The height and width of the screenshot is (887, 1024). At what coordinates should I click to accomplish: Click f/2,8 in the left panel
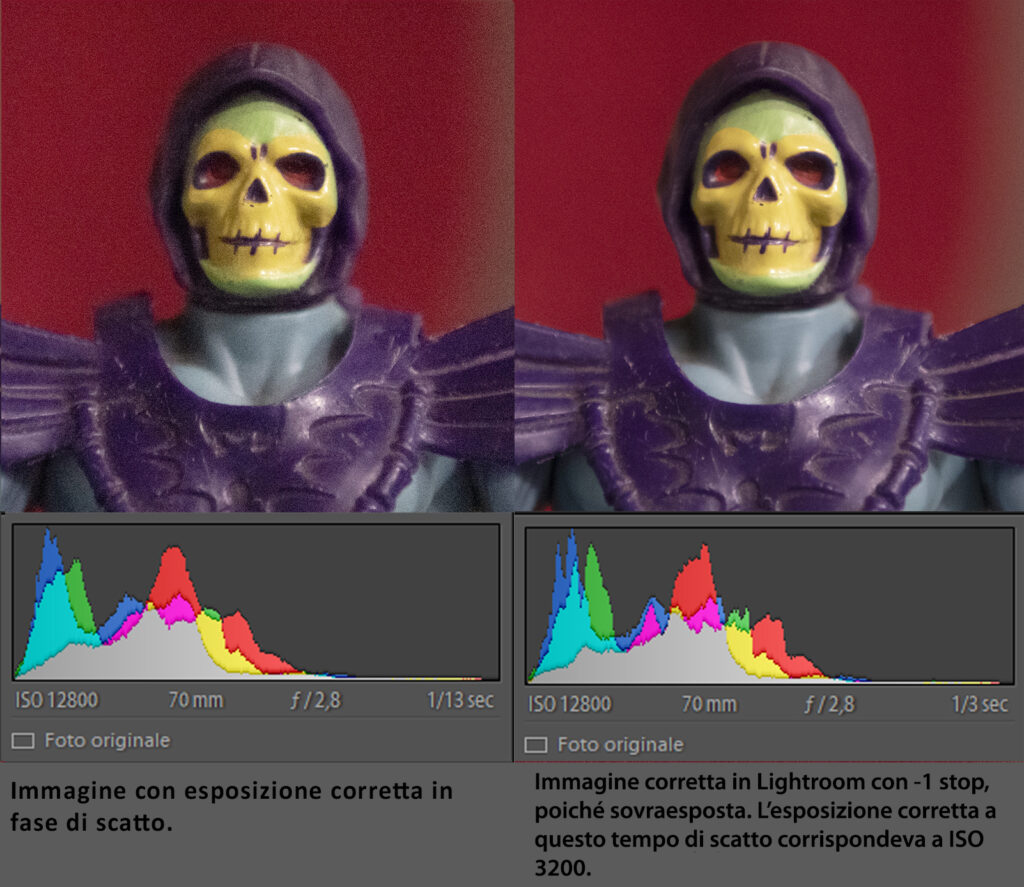click(316, 700)
